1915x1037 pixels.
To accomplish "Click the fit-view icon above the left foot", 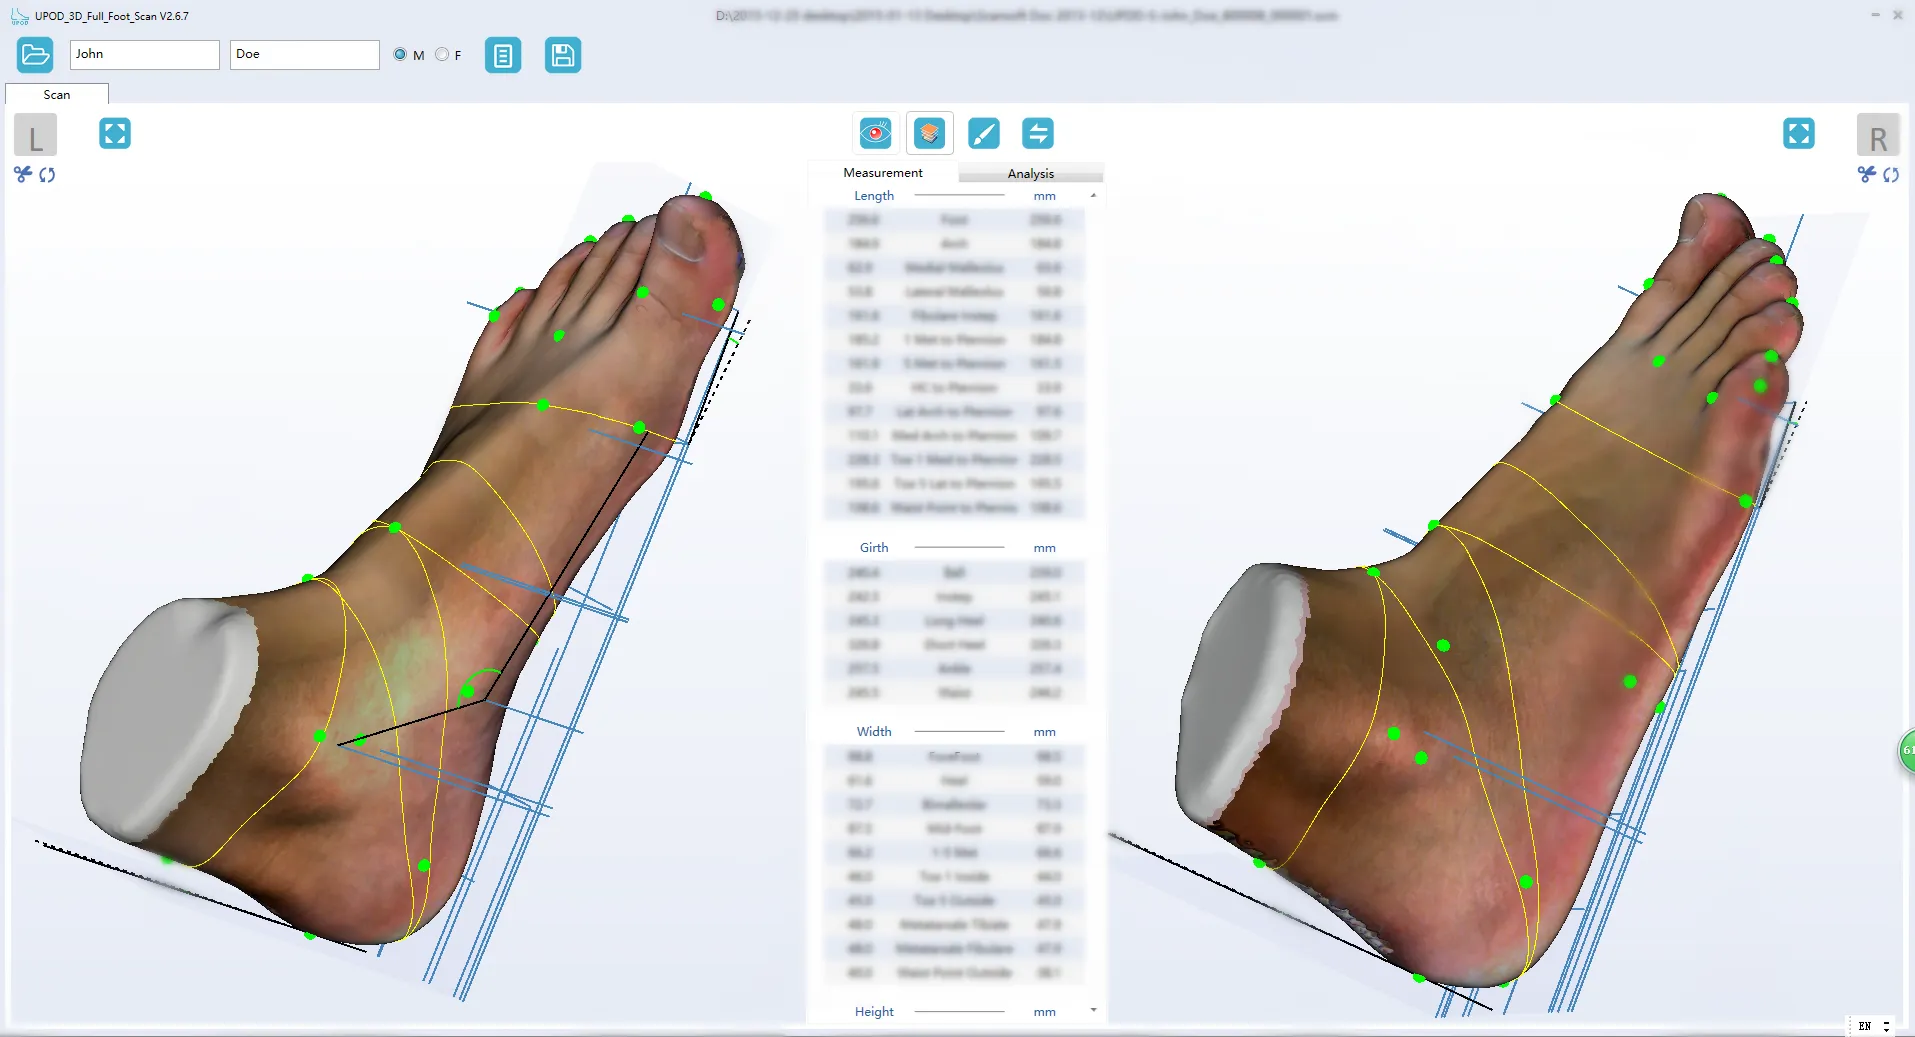I will pos(115,132).
